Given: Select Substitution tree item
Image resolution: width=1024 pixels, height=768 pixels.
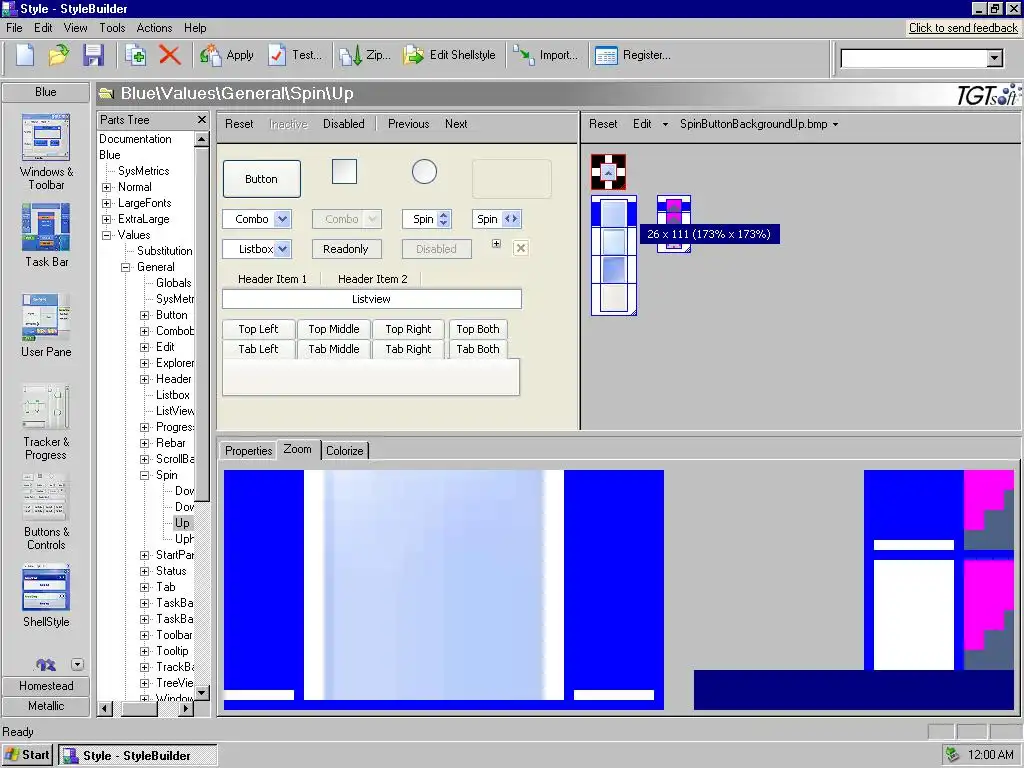Looking at the screenshot, I should (x=165, y=251).
